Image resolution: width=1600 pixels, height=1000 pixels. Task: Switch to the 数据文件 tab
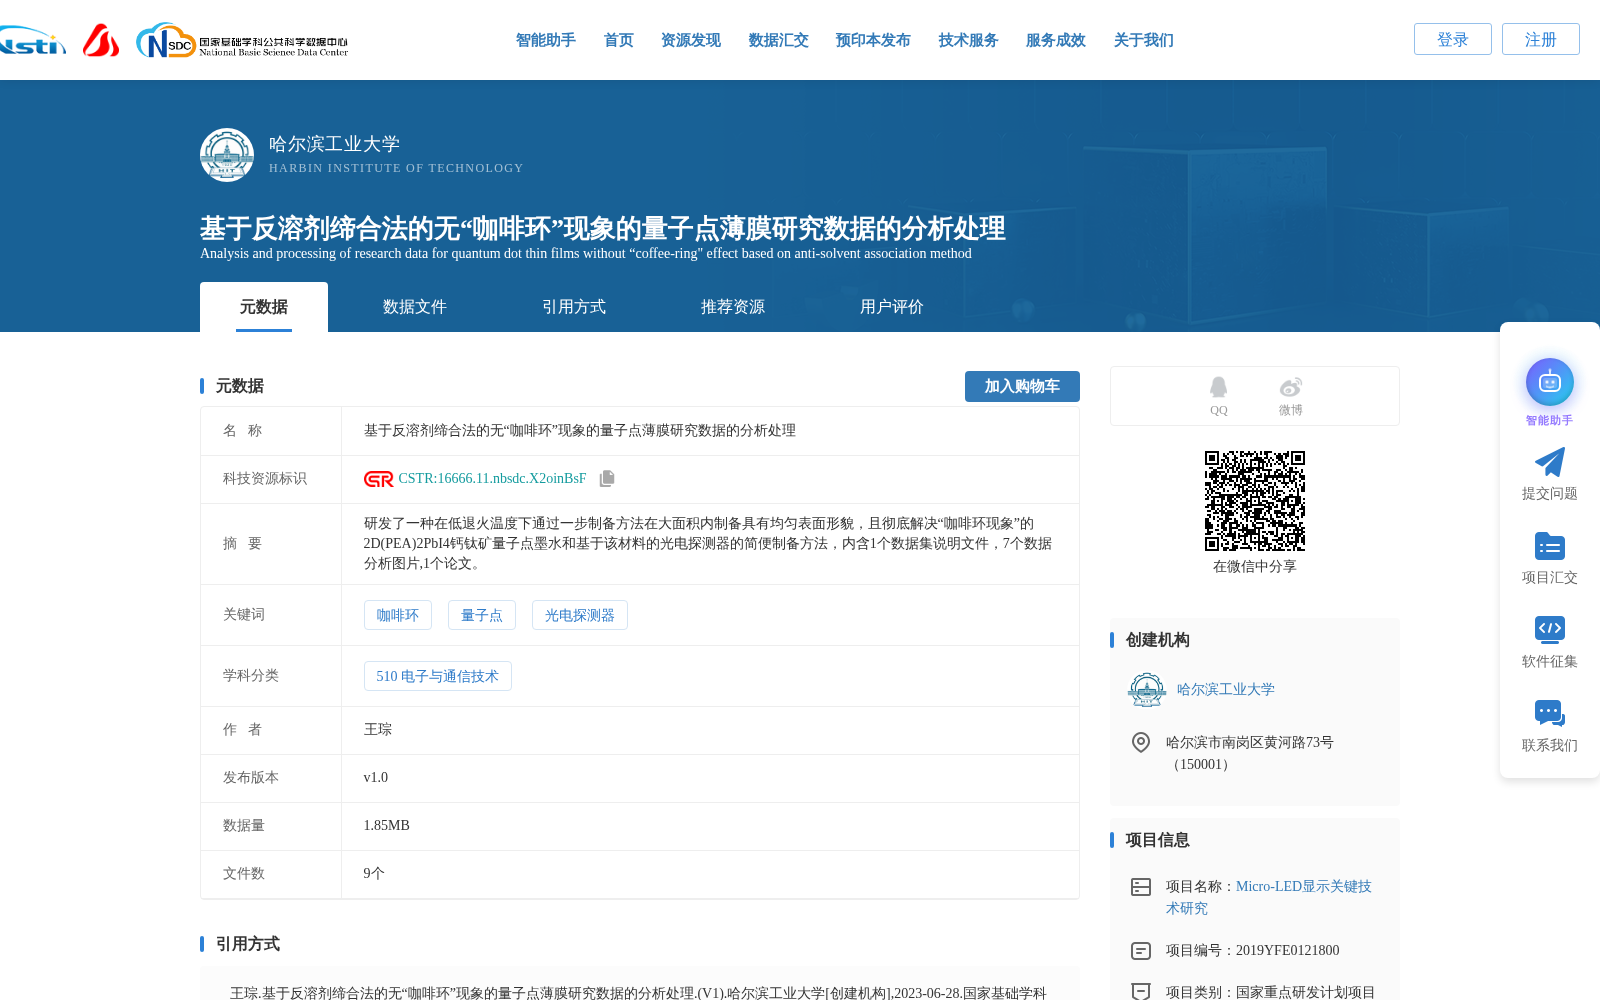pos(415,307)
